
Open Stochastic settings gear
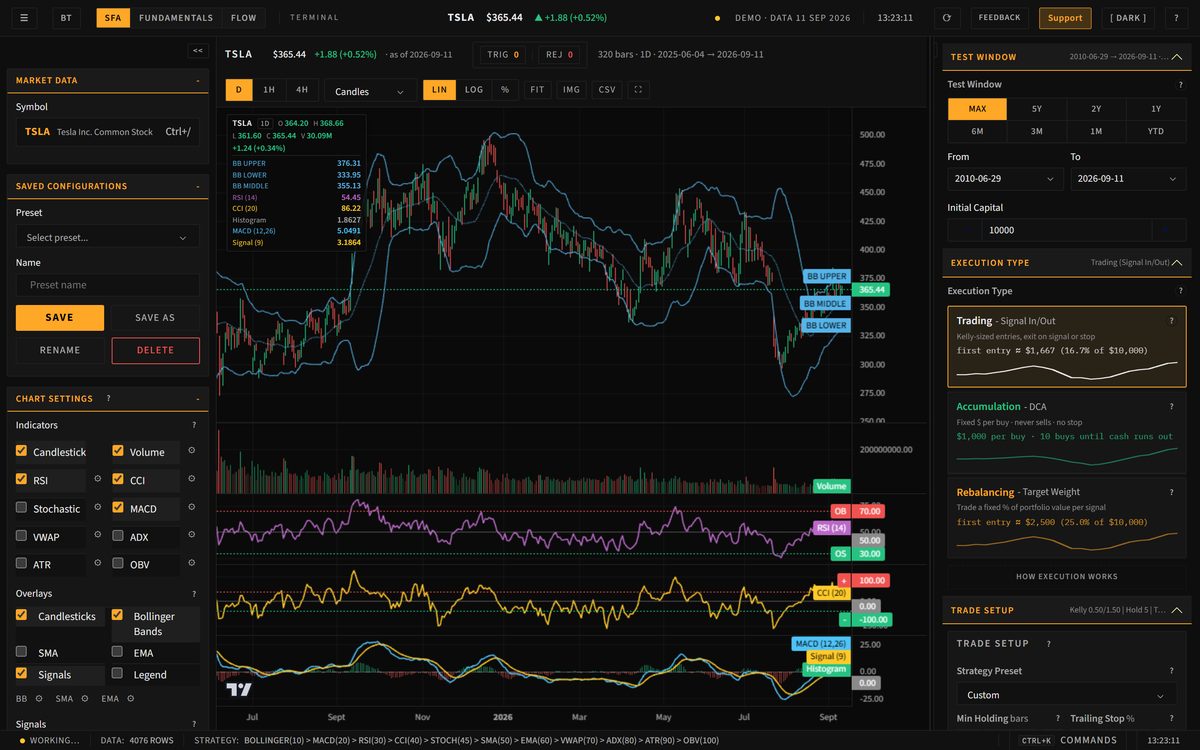(98, 508)
